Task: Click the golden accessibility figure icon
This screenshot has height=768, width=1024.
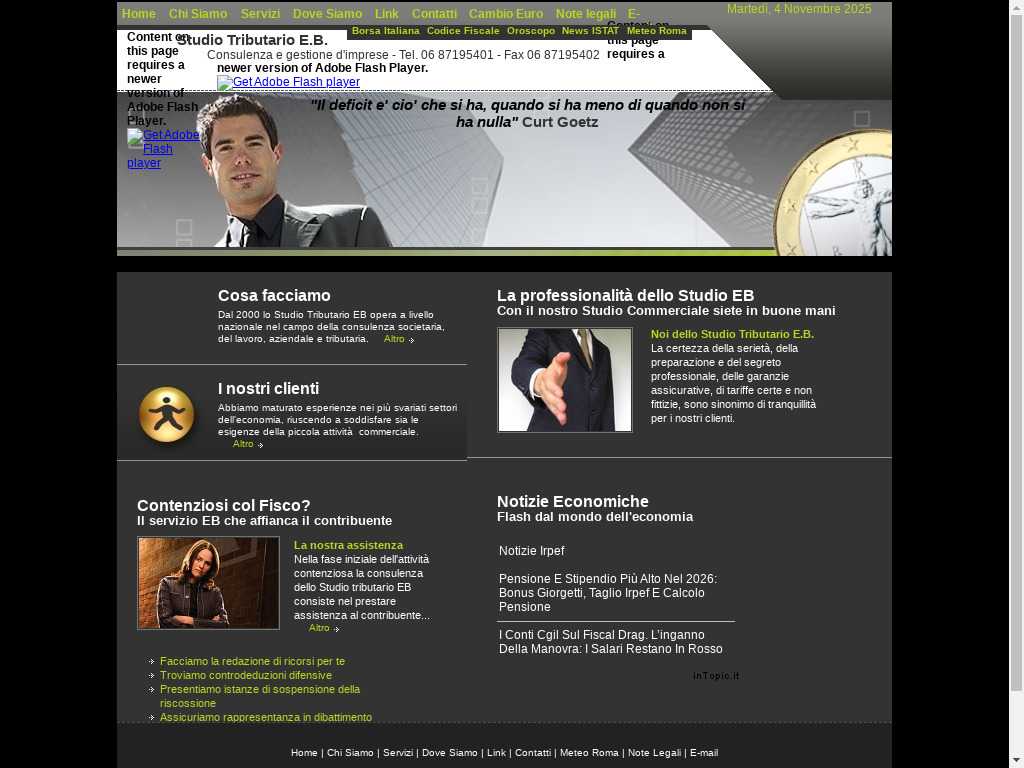Action: (x=166, y=414)
